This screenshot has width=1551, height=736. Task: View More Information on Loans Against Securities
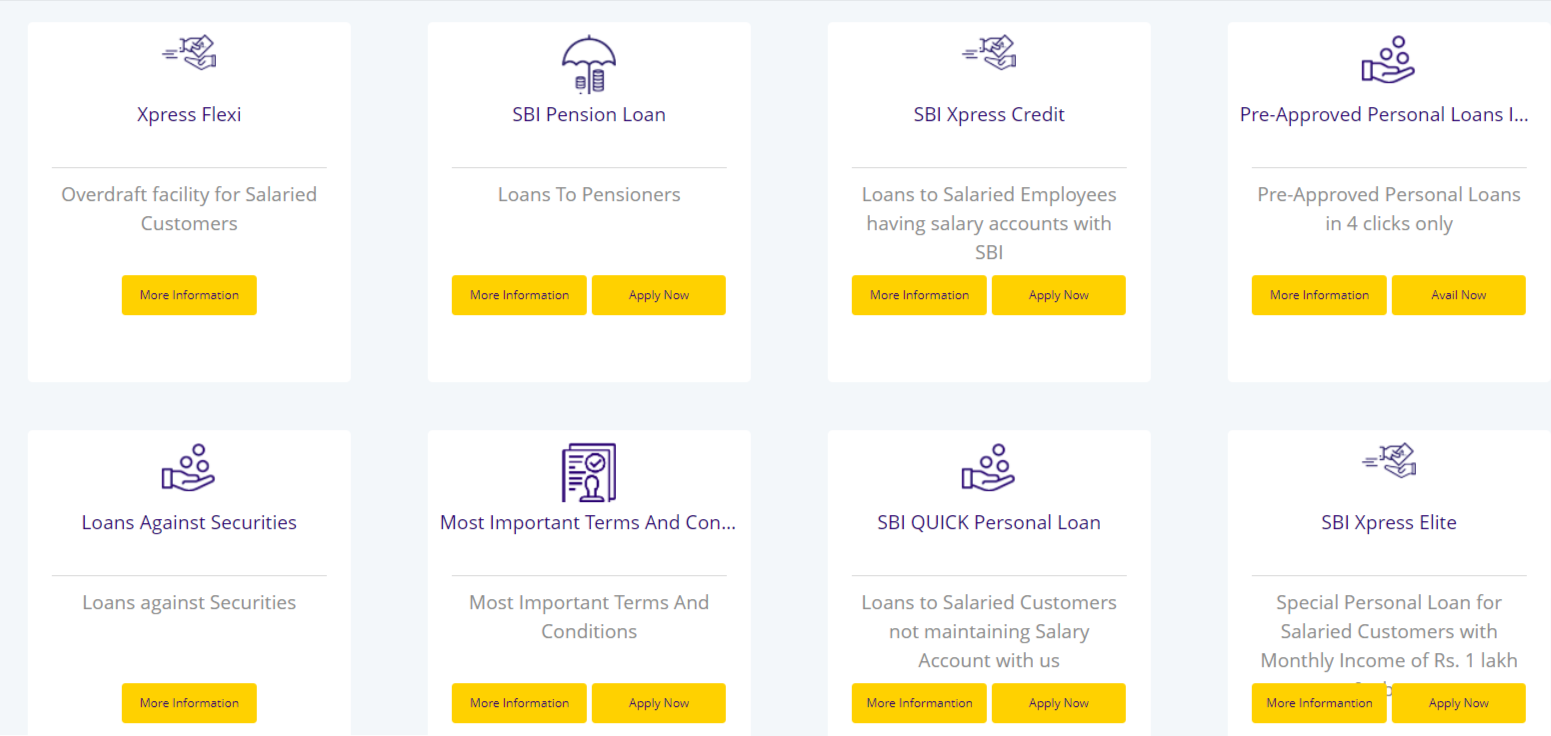pos(189,703)
